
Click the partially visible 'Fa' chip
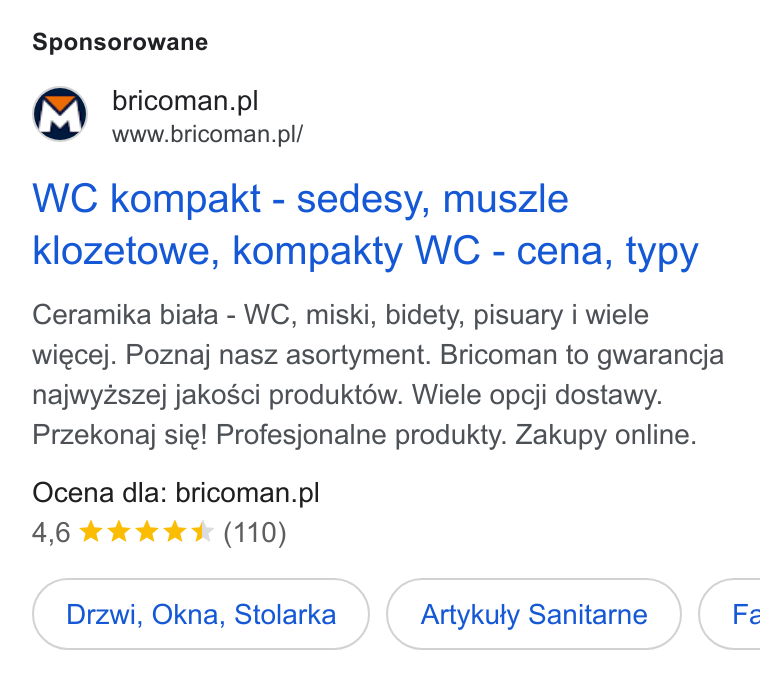[729, 614]
